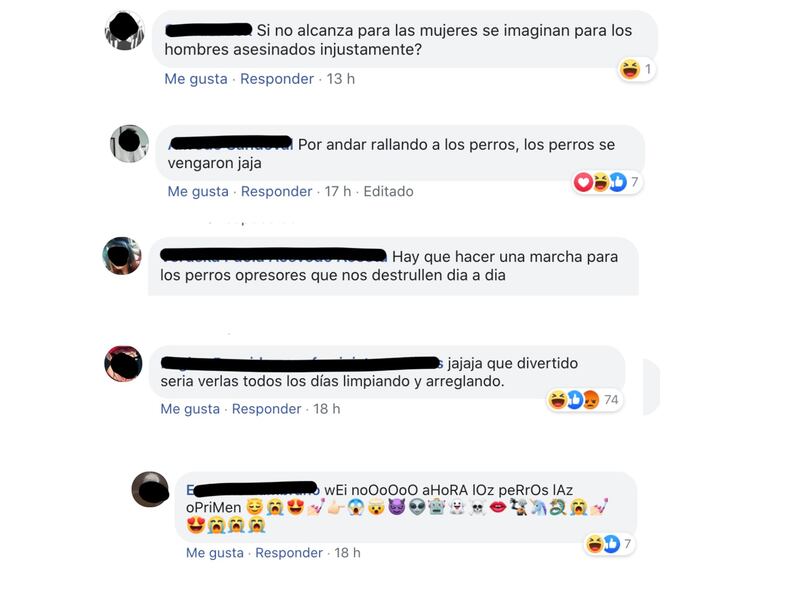This screenshot has width=800, height=604.
Task: Click Me gusta on the 17 h comment
Action: [198, 191]
